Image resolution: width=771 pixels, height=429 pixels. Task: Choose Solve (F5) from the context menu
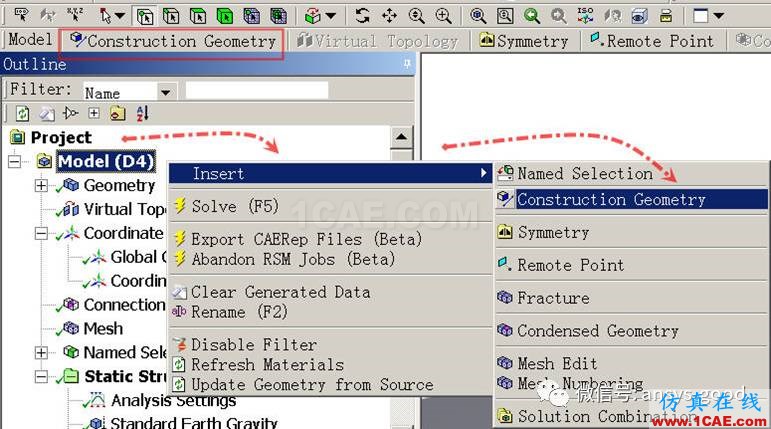click(x=330, y=206)
